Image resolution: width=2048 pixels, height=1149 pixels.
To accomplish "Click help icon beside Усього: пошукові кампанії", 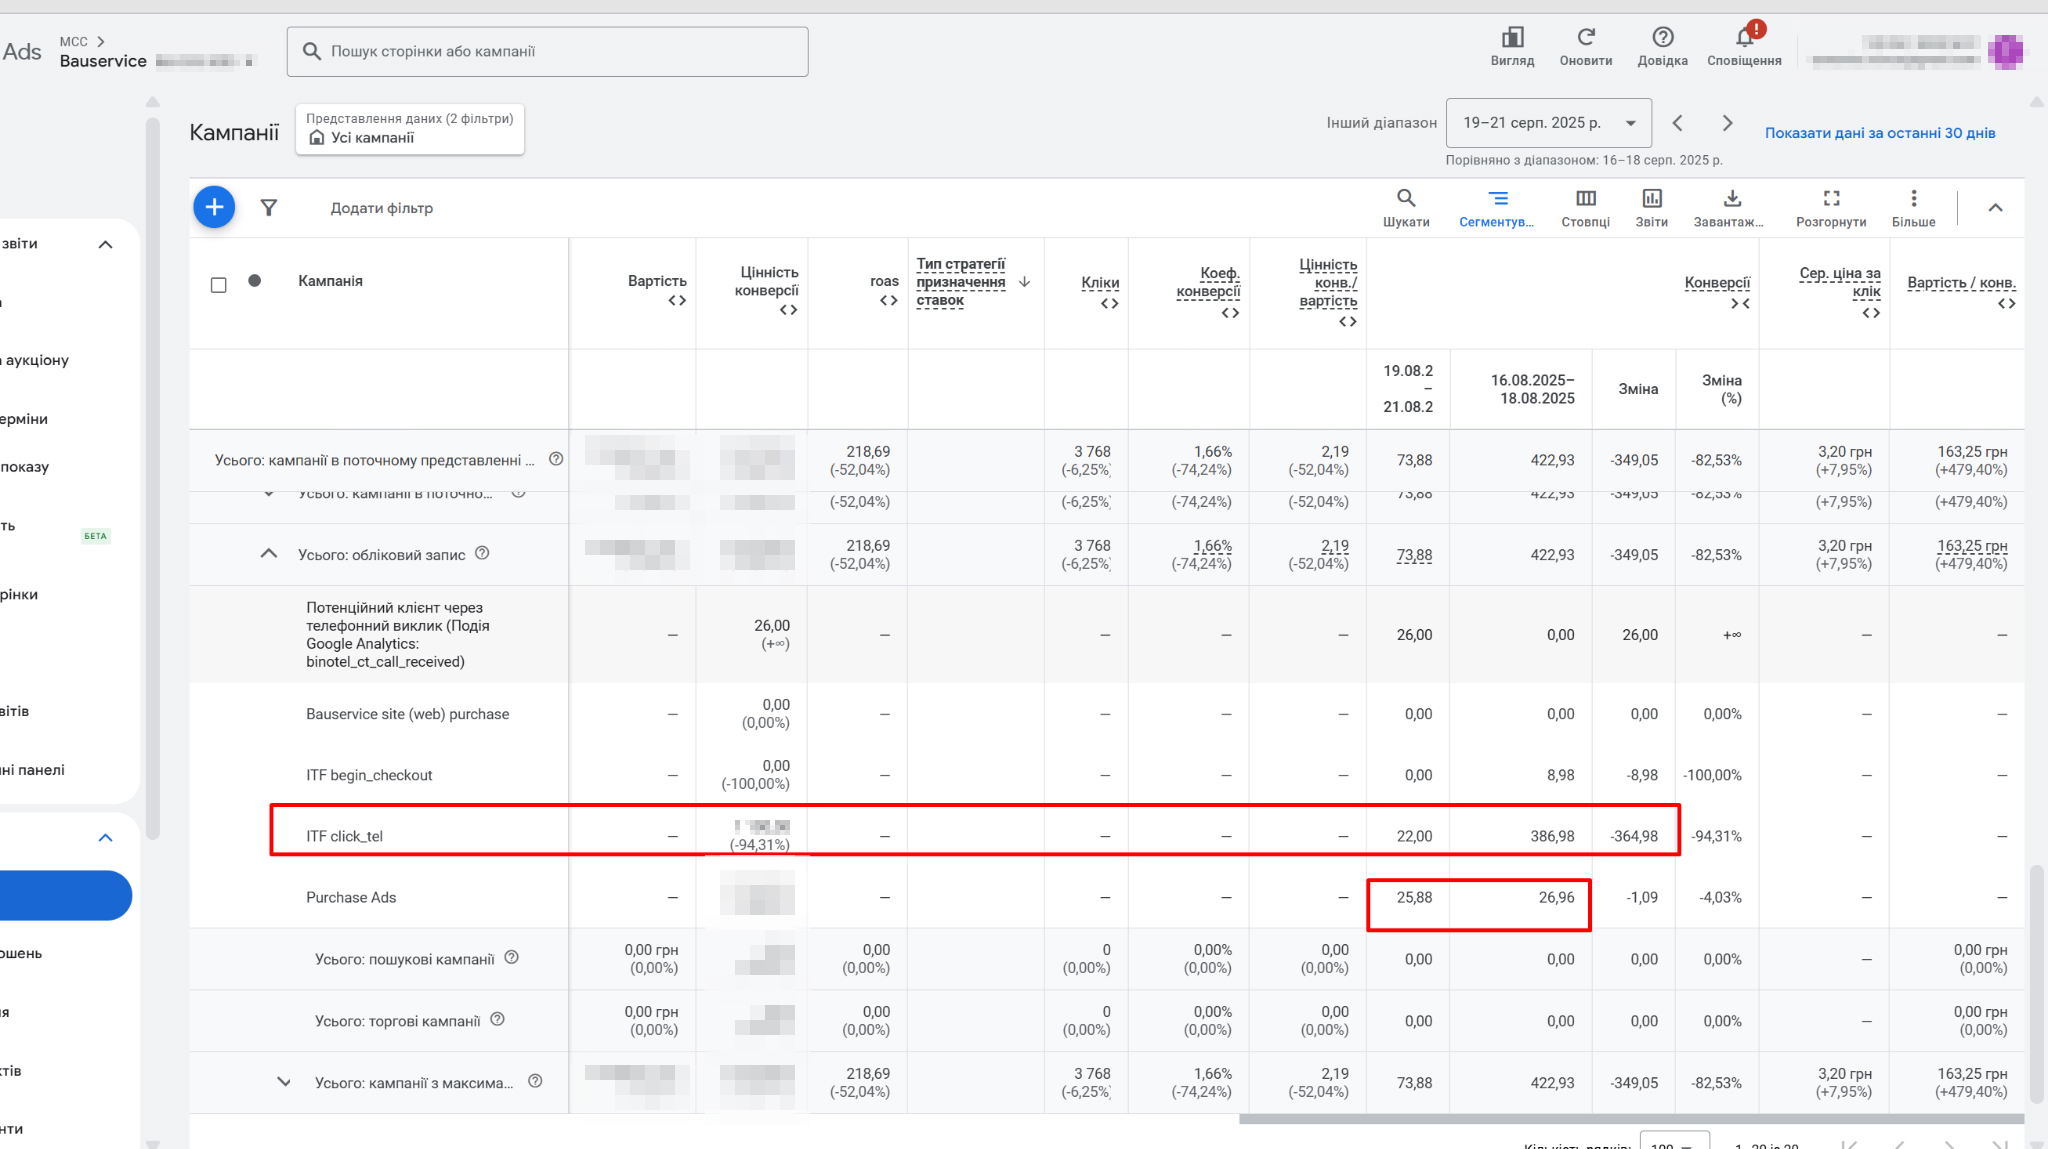I will 511,957.
